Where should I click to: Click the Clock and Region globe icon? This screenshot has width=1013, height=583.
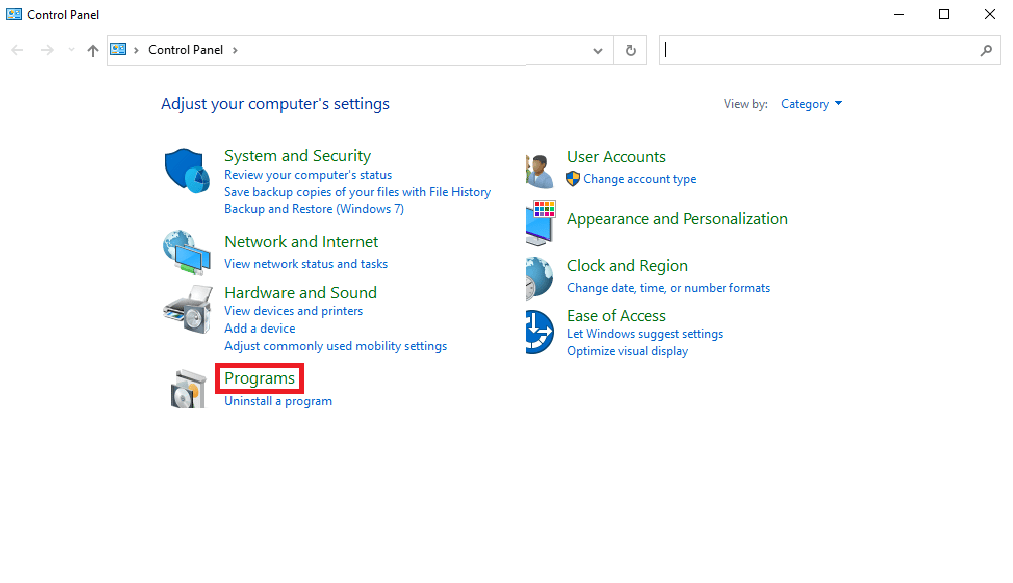pos(539,278)
